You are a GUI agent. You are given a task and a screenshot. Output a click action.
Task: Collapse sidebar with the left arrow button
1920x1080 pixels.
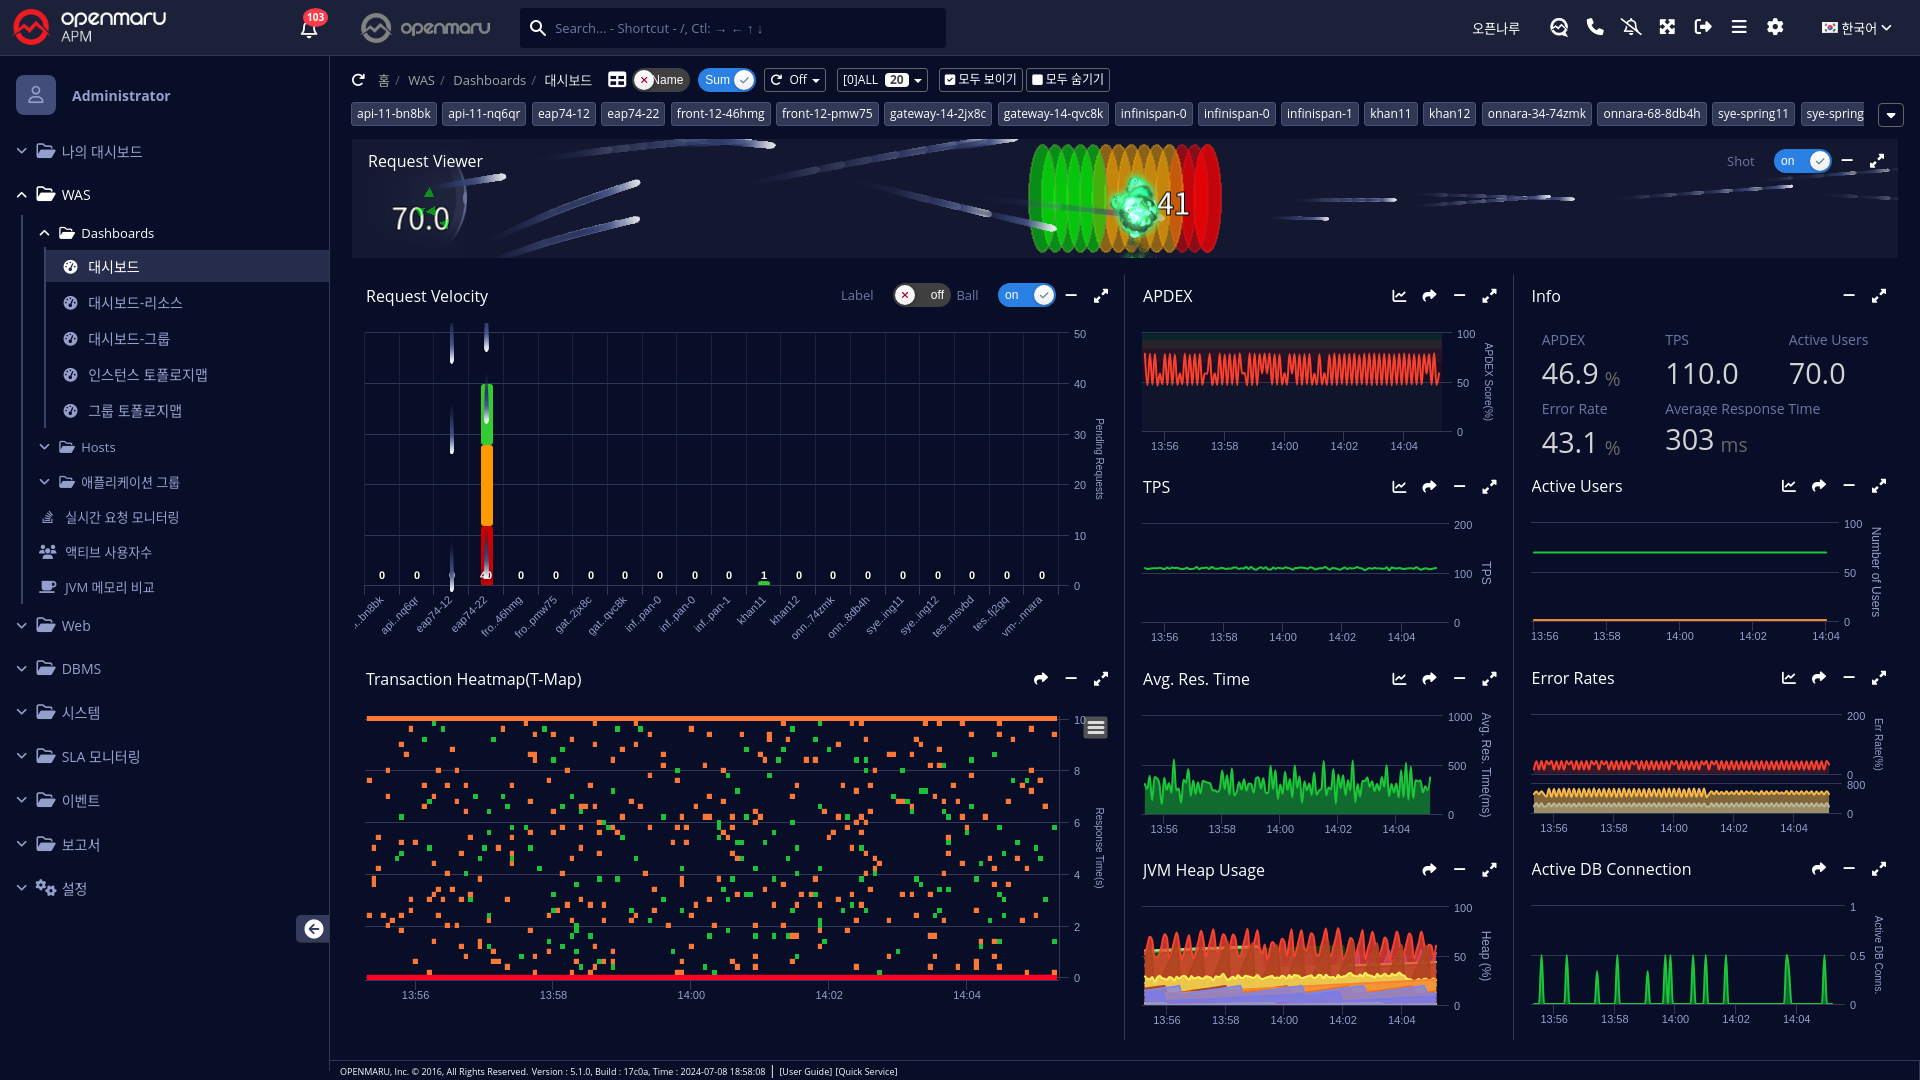click(313, 929)
